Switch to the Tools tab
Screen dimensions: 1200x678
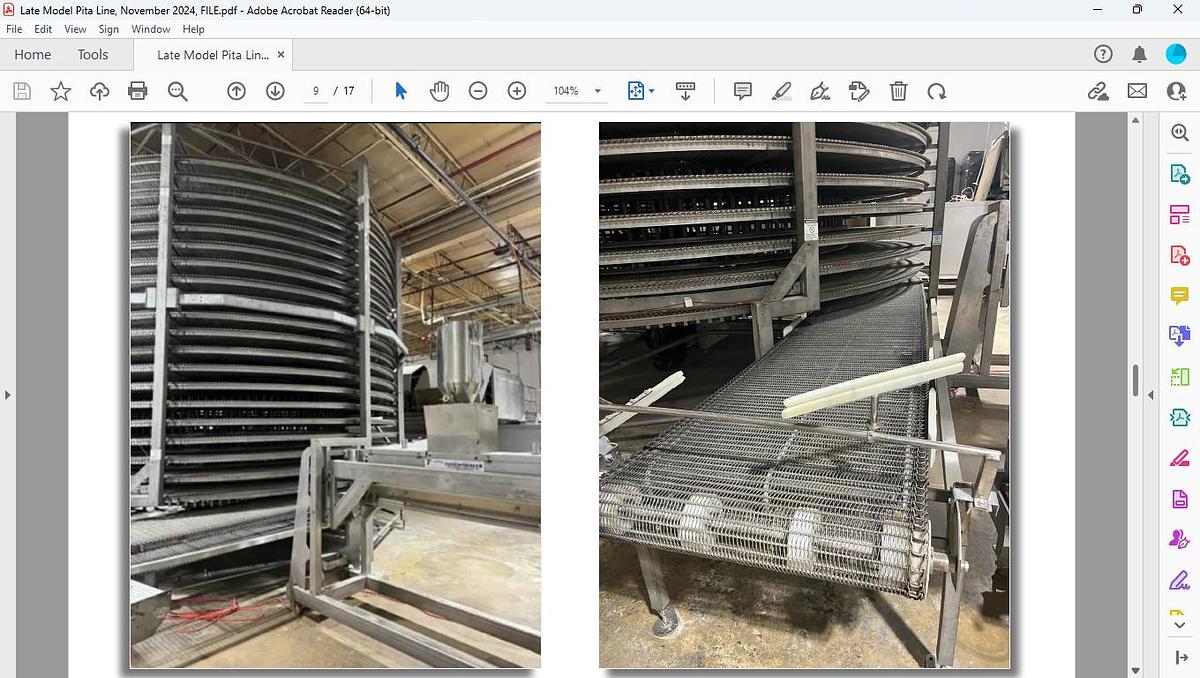pos(93,55)
